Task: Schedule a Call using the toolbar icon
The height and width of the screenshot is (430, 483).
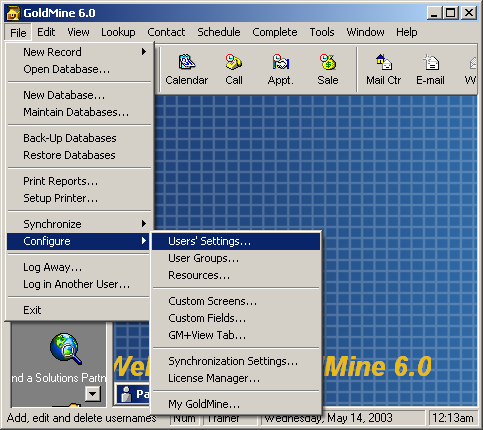Action: tap(234, 70)
